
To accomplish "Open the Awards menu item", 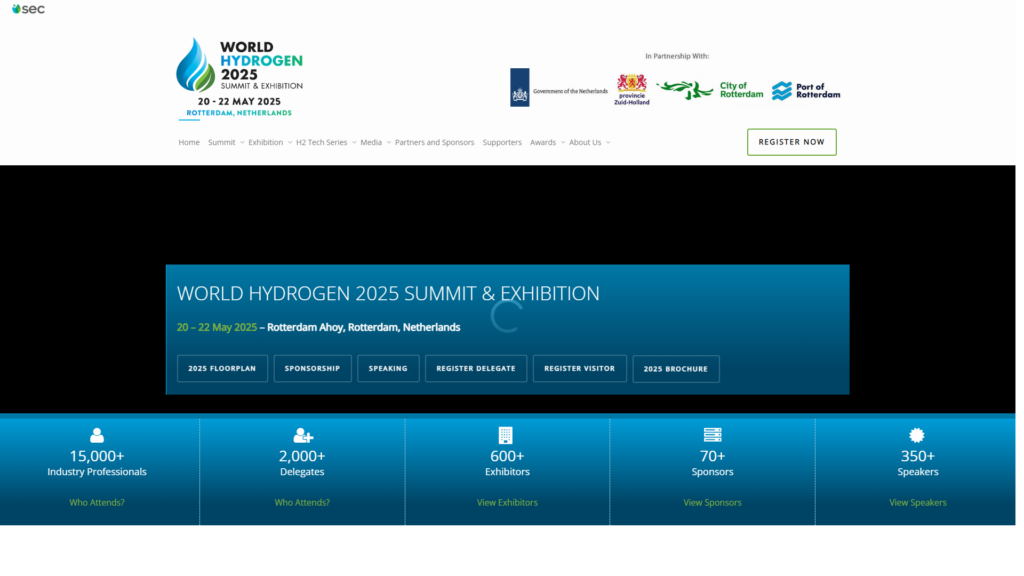I will [543, 142].
